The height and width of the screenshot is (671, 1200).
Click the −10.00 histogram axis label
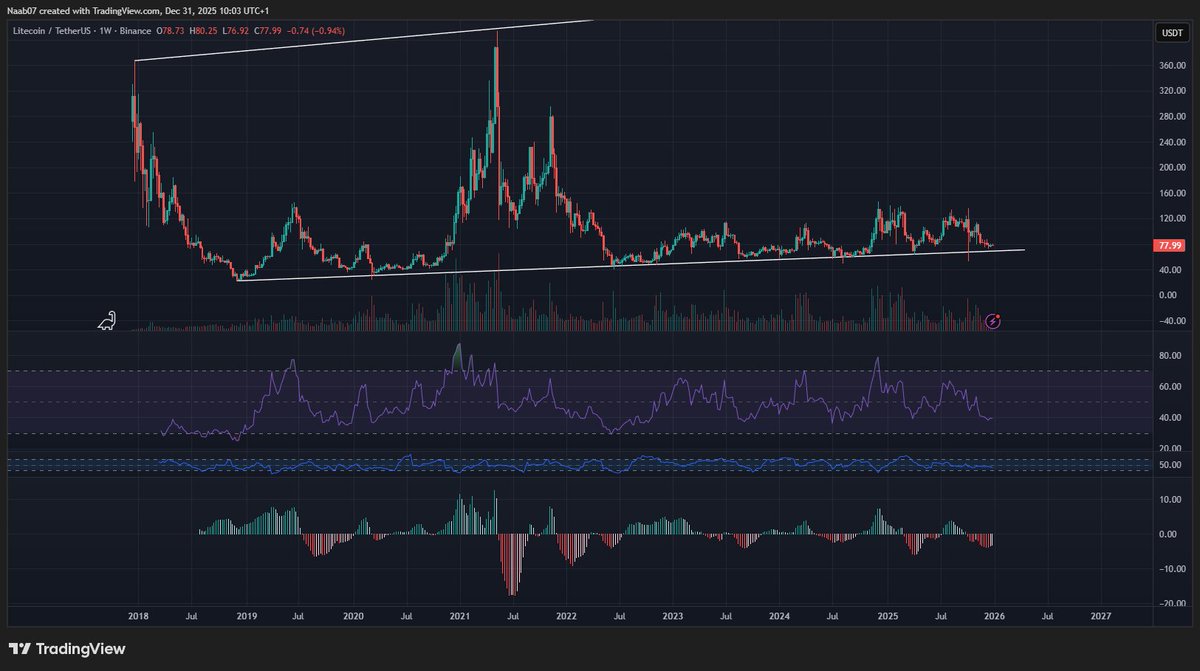1171,569
